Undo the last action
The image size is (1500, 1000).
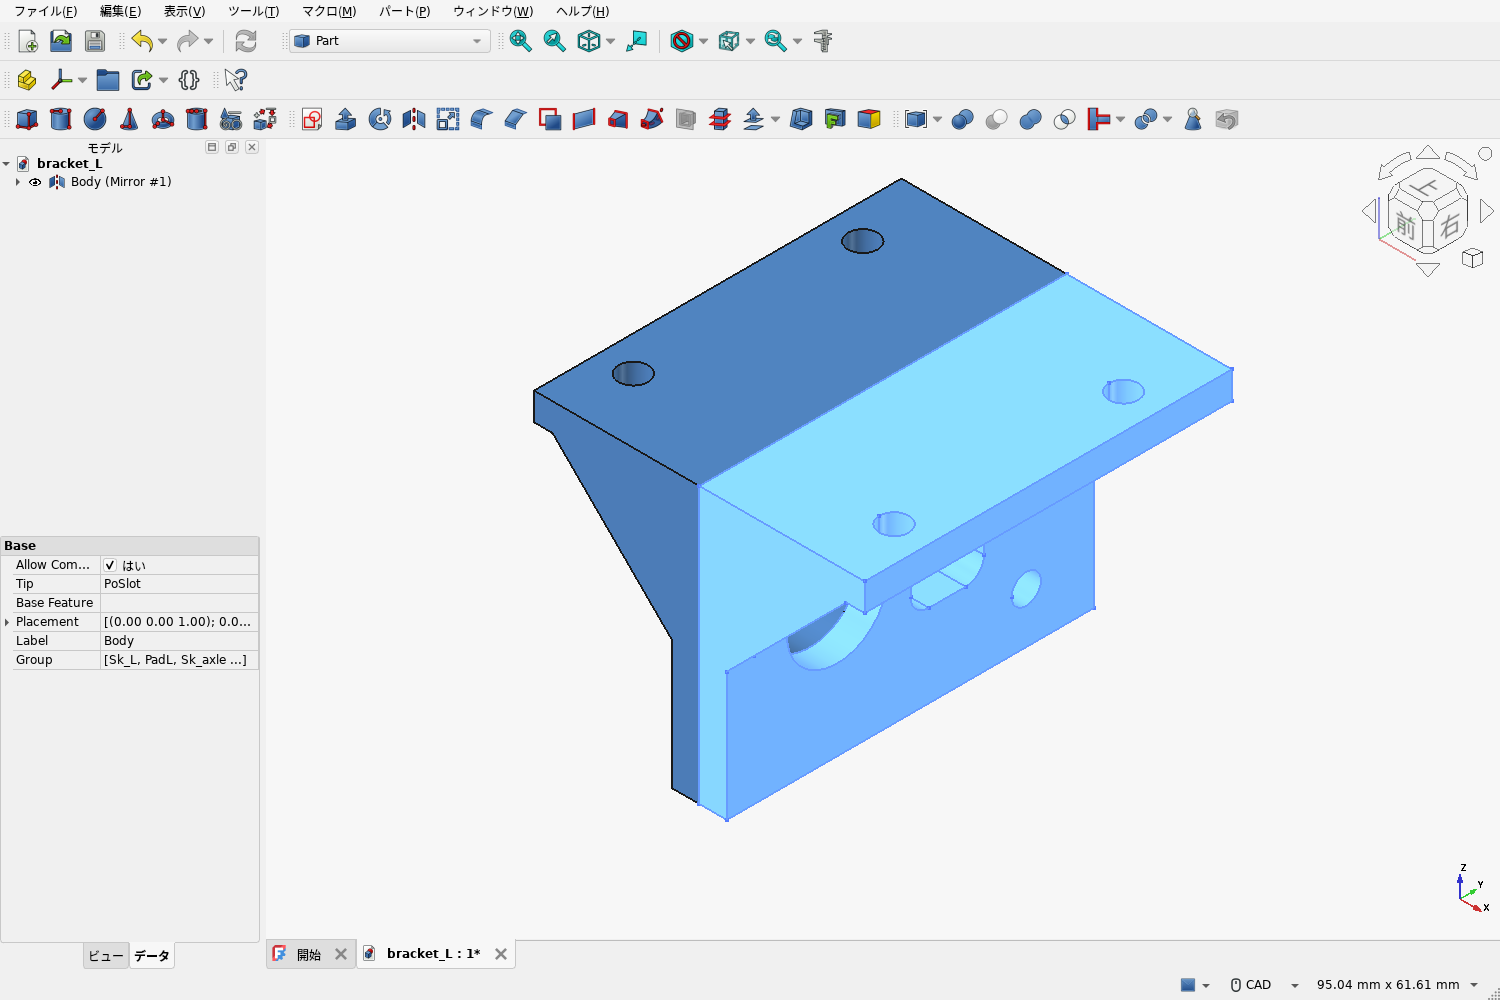[142, 41]
